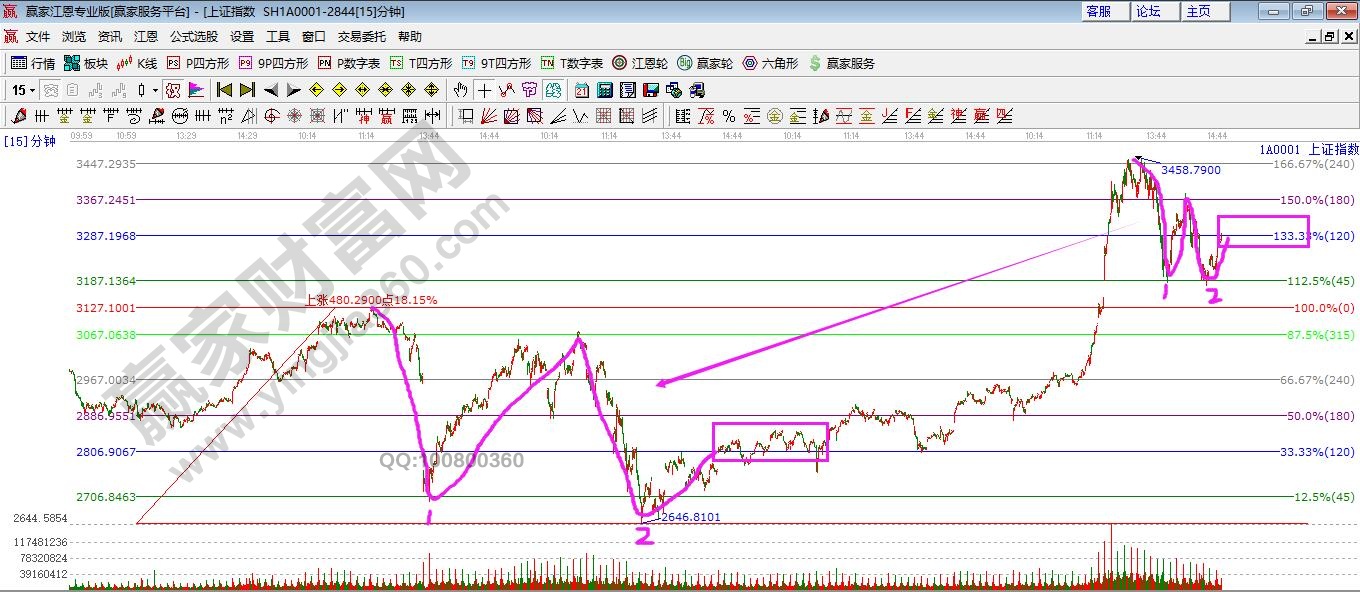Screen dimensions: 1360x592
Task: Toggle the highlighted green chart-pattern button
Action: (x=552, y=90)
